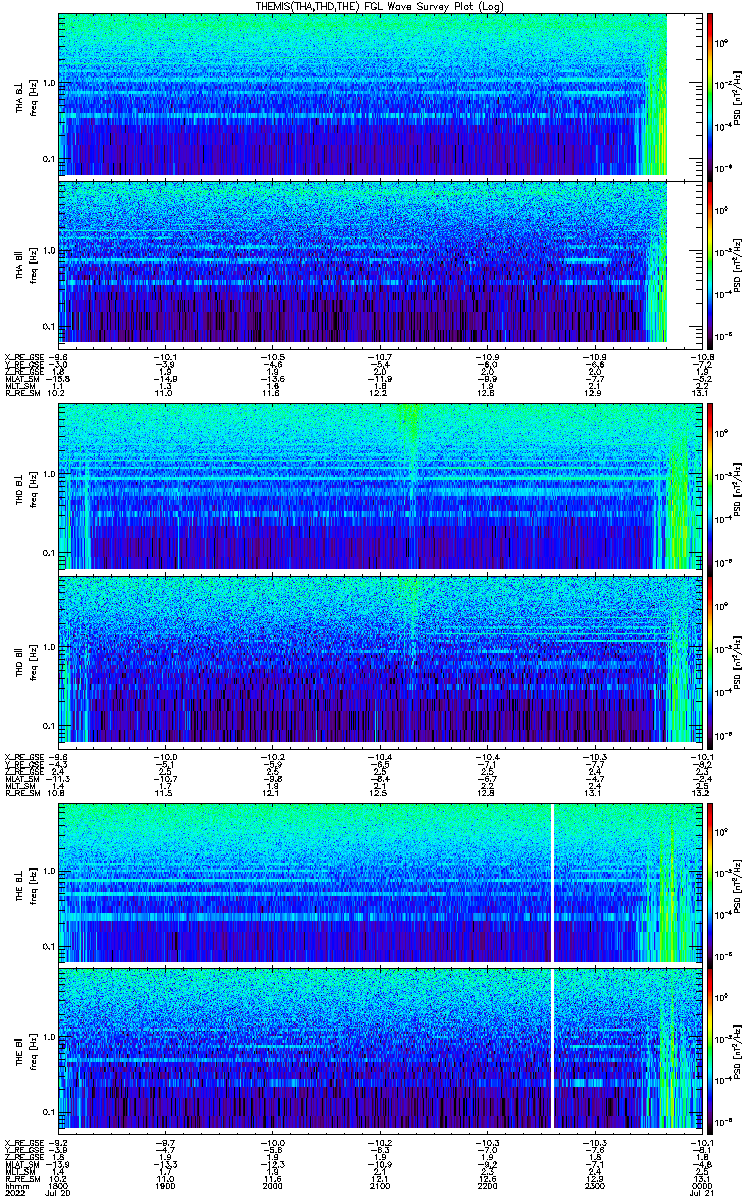Click the green burst at top of THD B-perpendicular panel
750x1200 pixels.
pos(408,420)
